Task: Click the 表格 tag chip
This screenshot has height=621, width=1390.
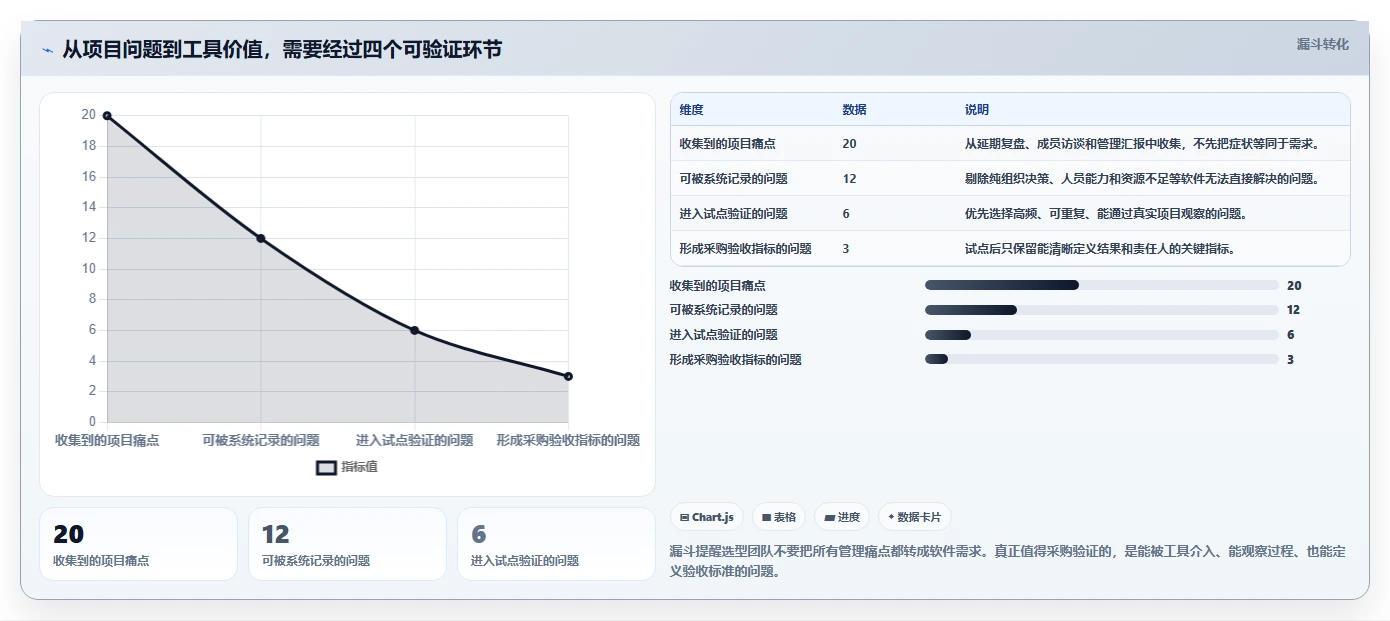Action: click(779, 517)
